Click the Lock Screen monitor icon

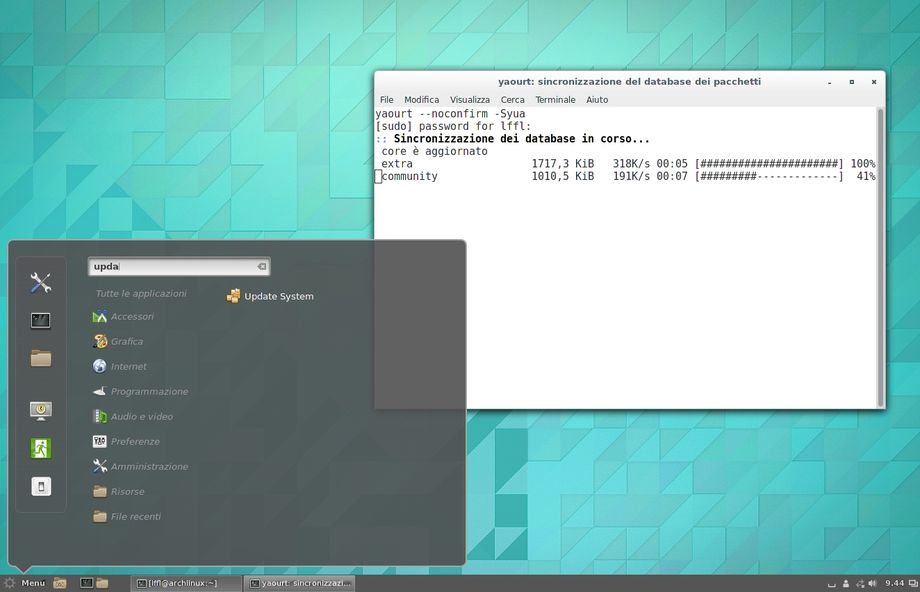click(x=40, y=410)
